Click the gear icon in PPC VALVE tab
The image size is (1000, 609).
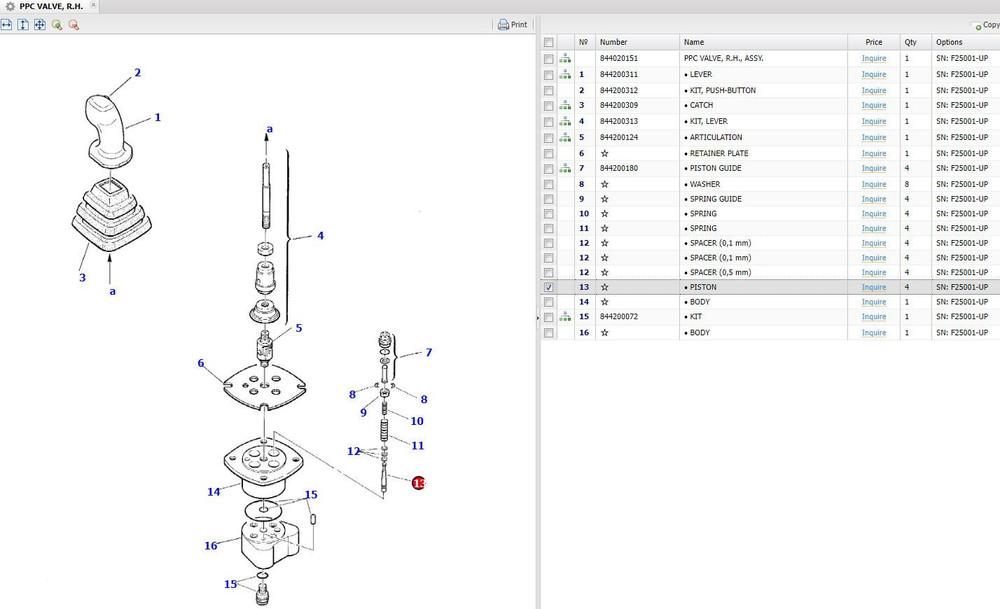pyautogui.click(x=10, y=6)
